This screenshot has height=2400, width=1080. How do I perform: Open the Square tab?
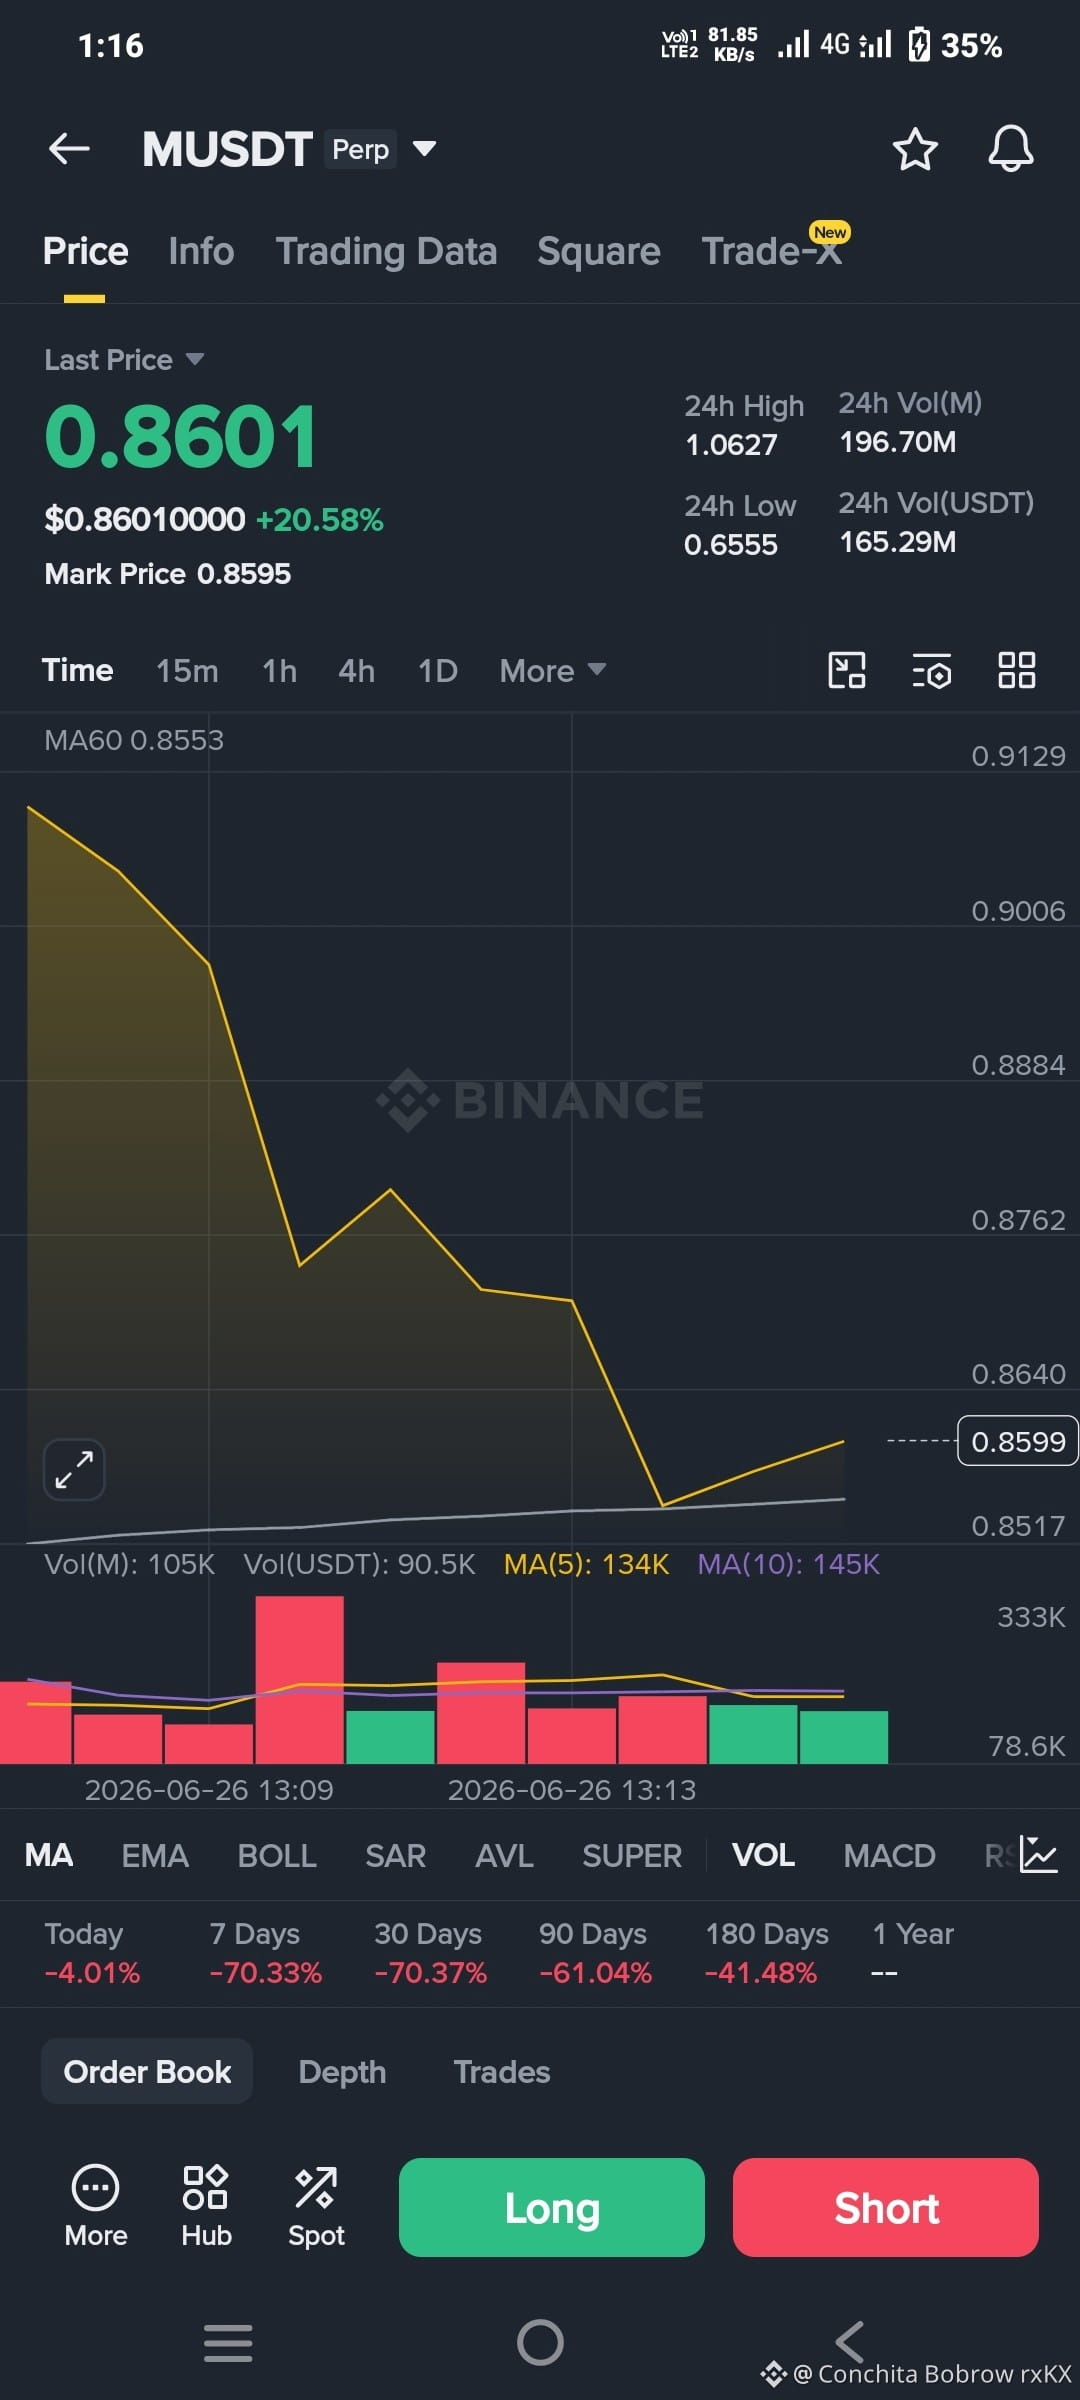click(x=598, y=251)
